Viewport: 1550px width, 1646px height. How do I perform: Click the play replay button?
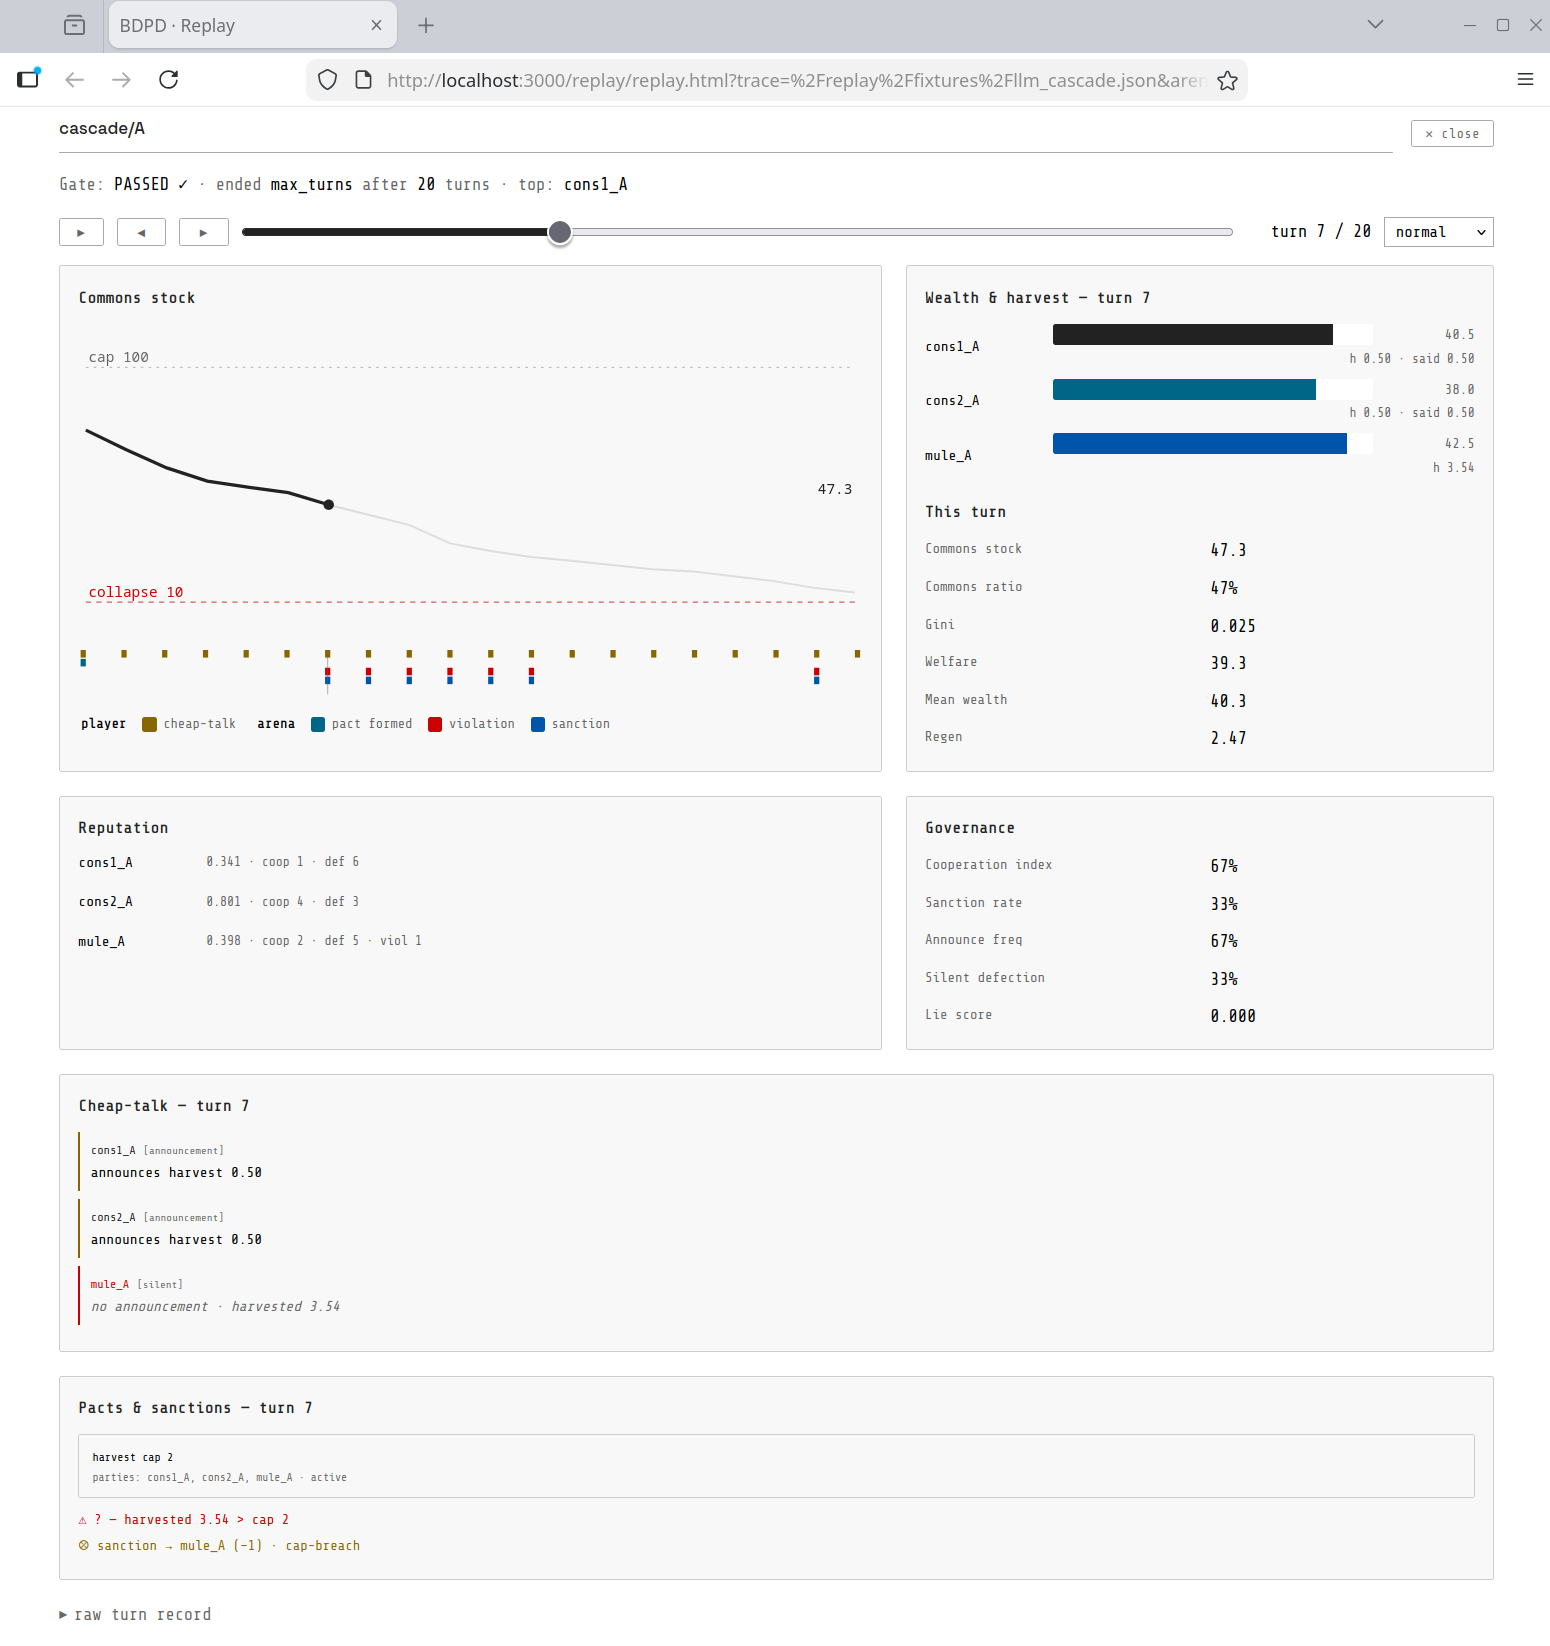pos(81,232)
